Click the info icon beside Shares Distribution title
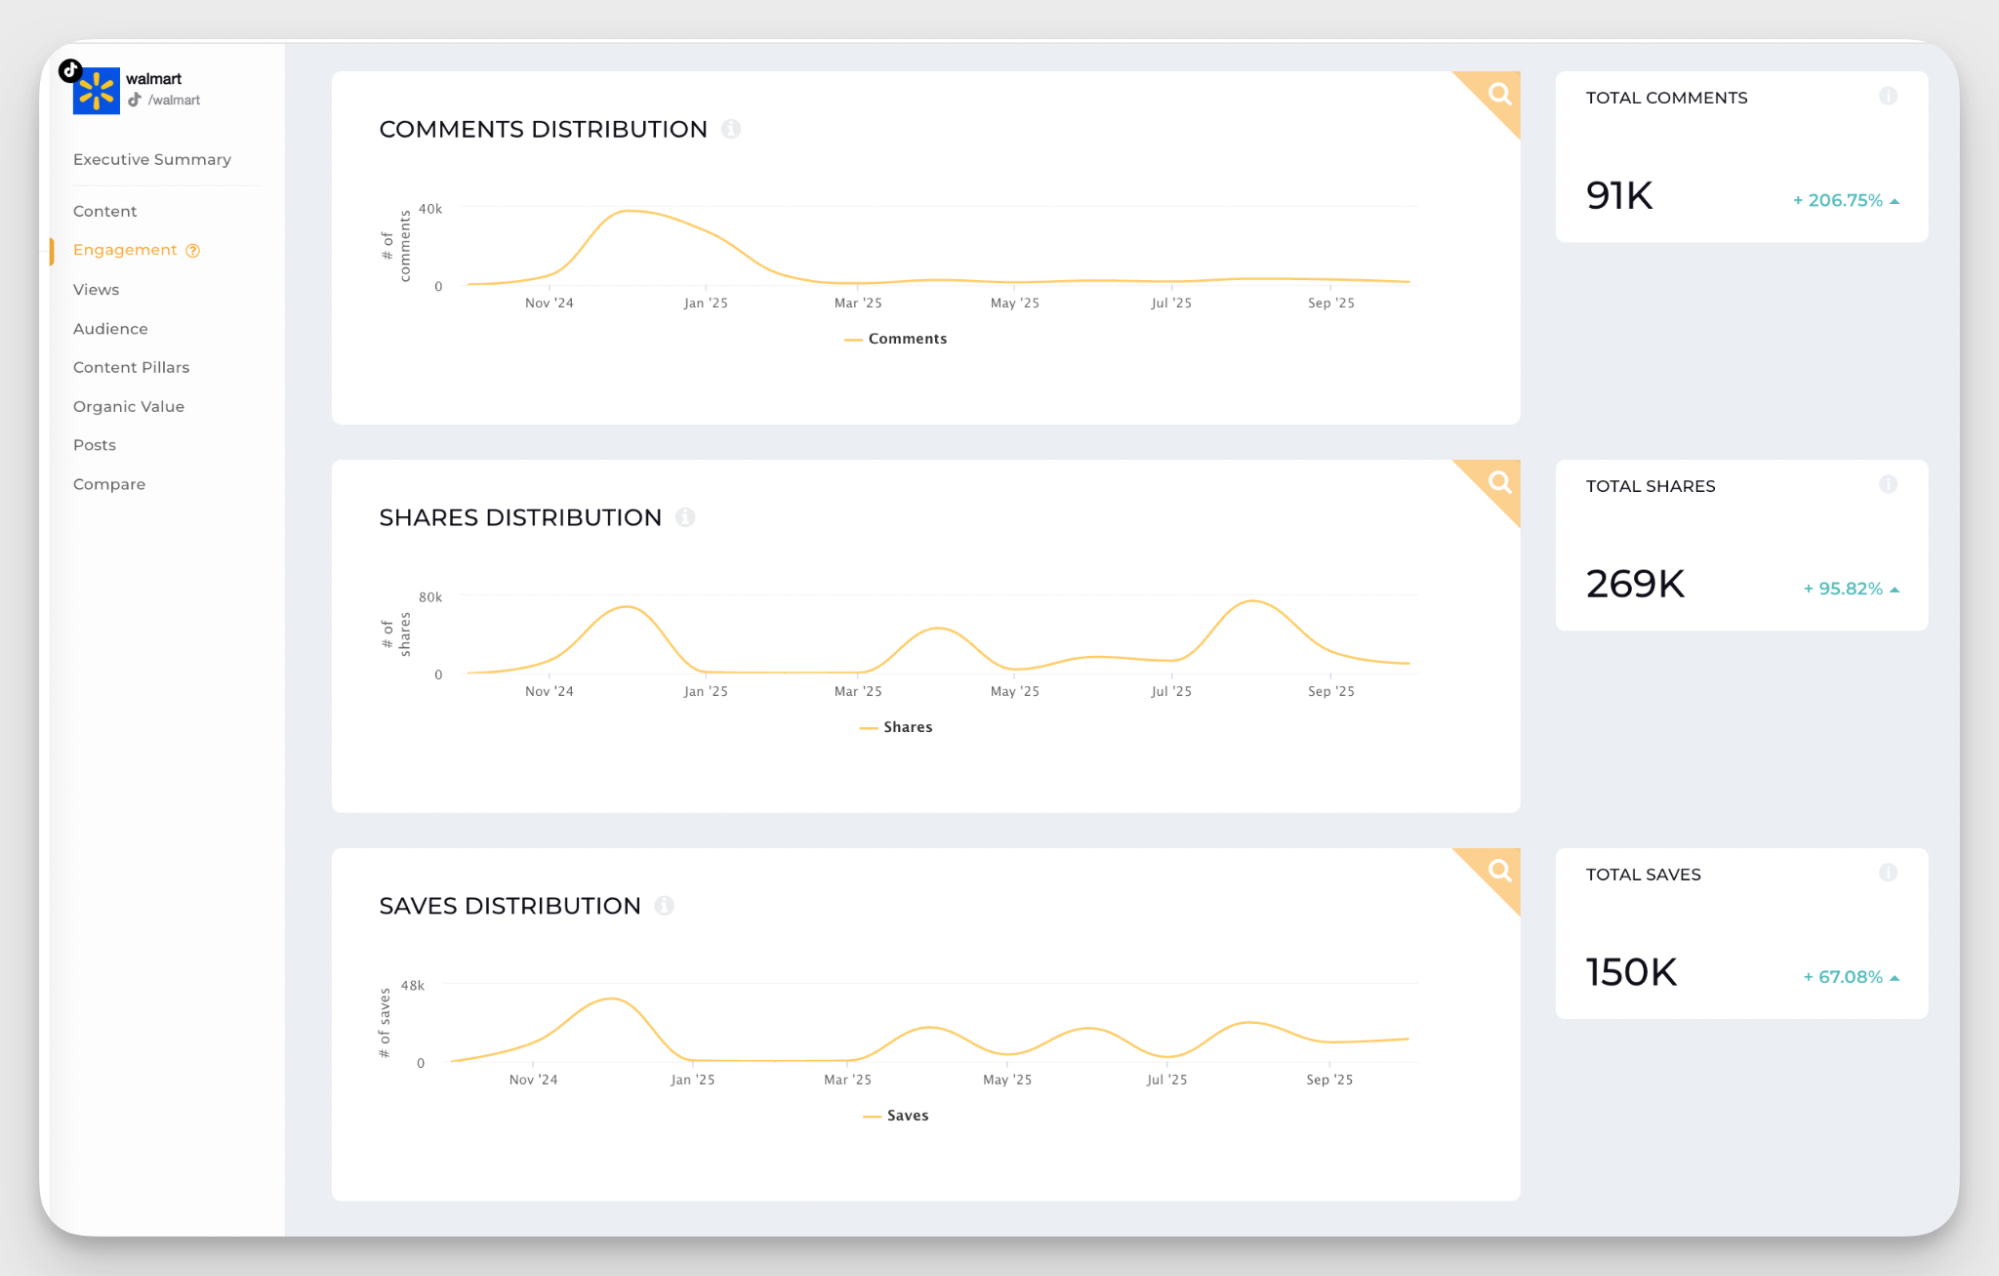The height and width of the screenshot is (1276, 1999). coord(685,517)
